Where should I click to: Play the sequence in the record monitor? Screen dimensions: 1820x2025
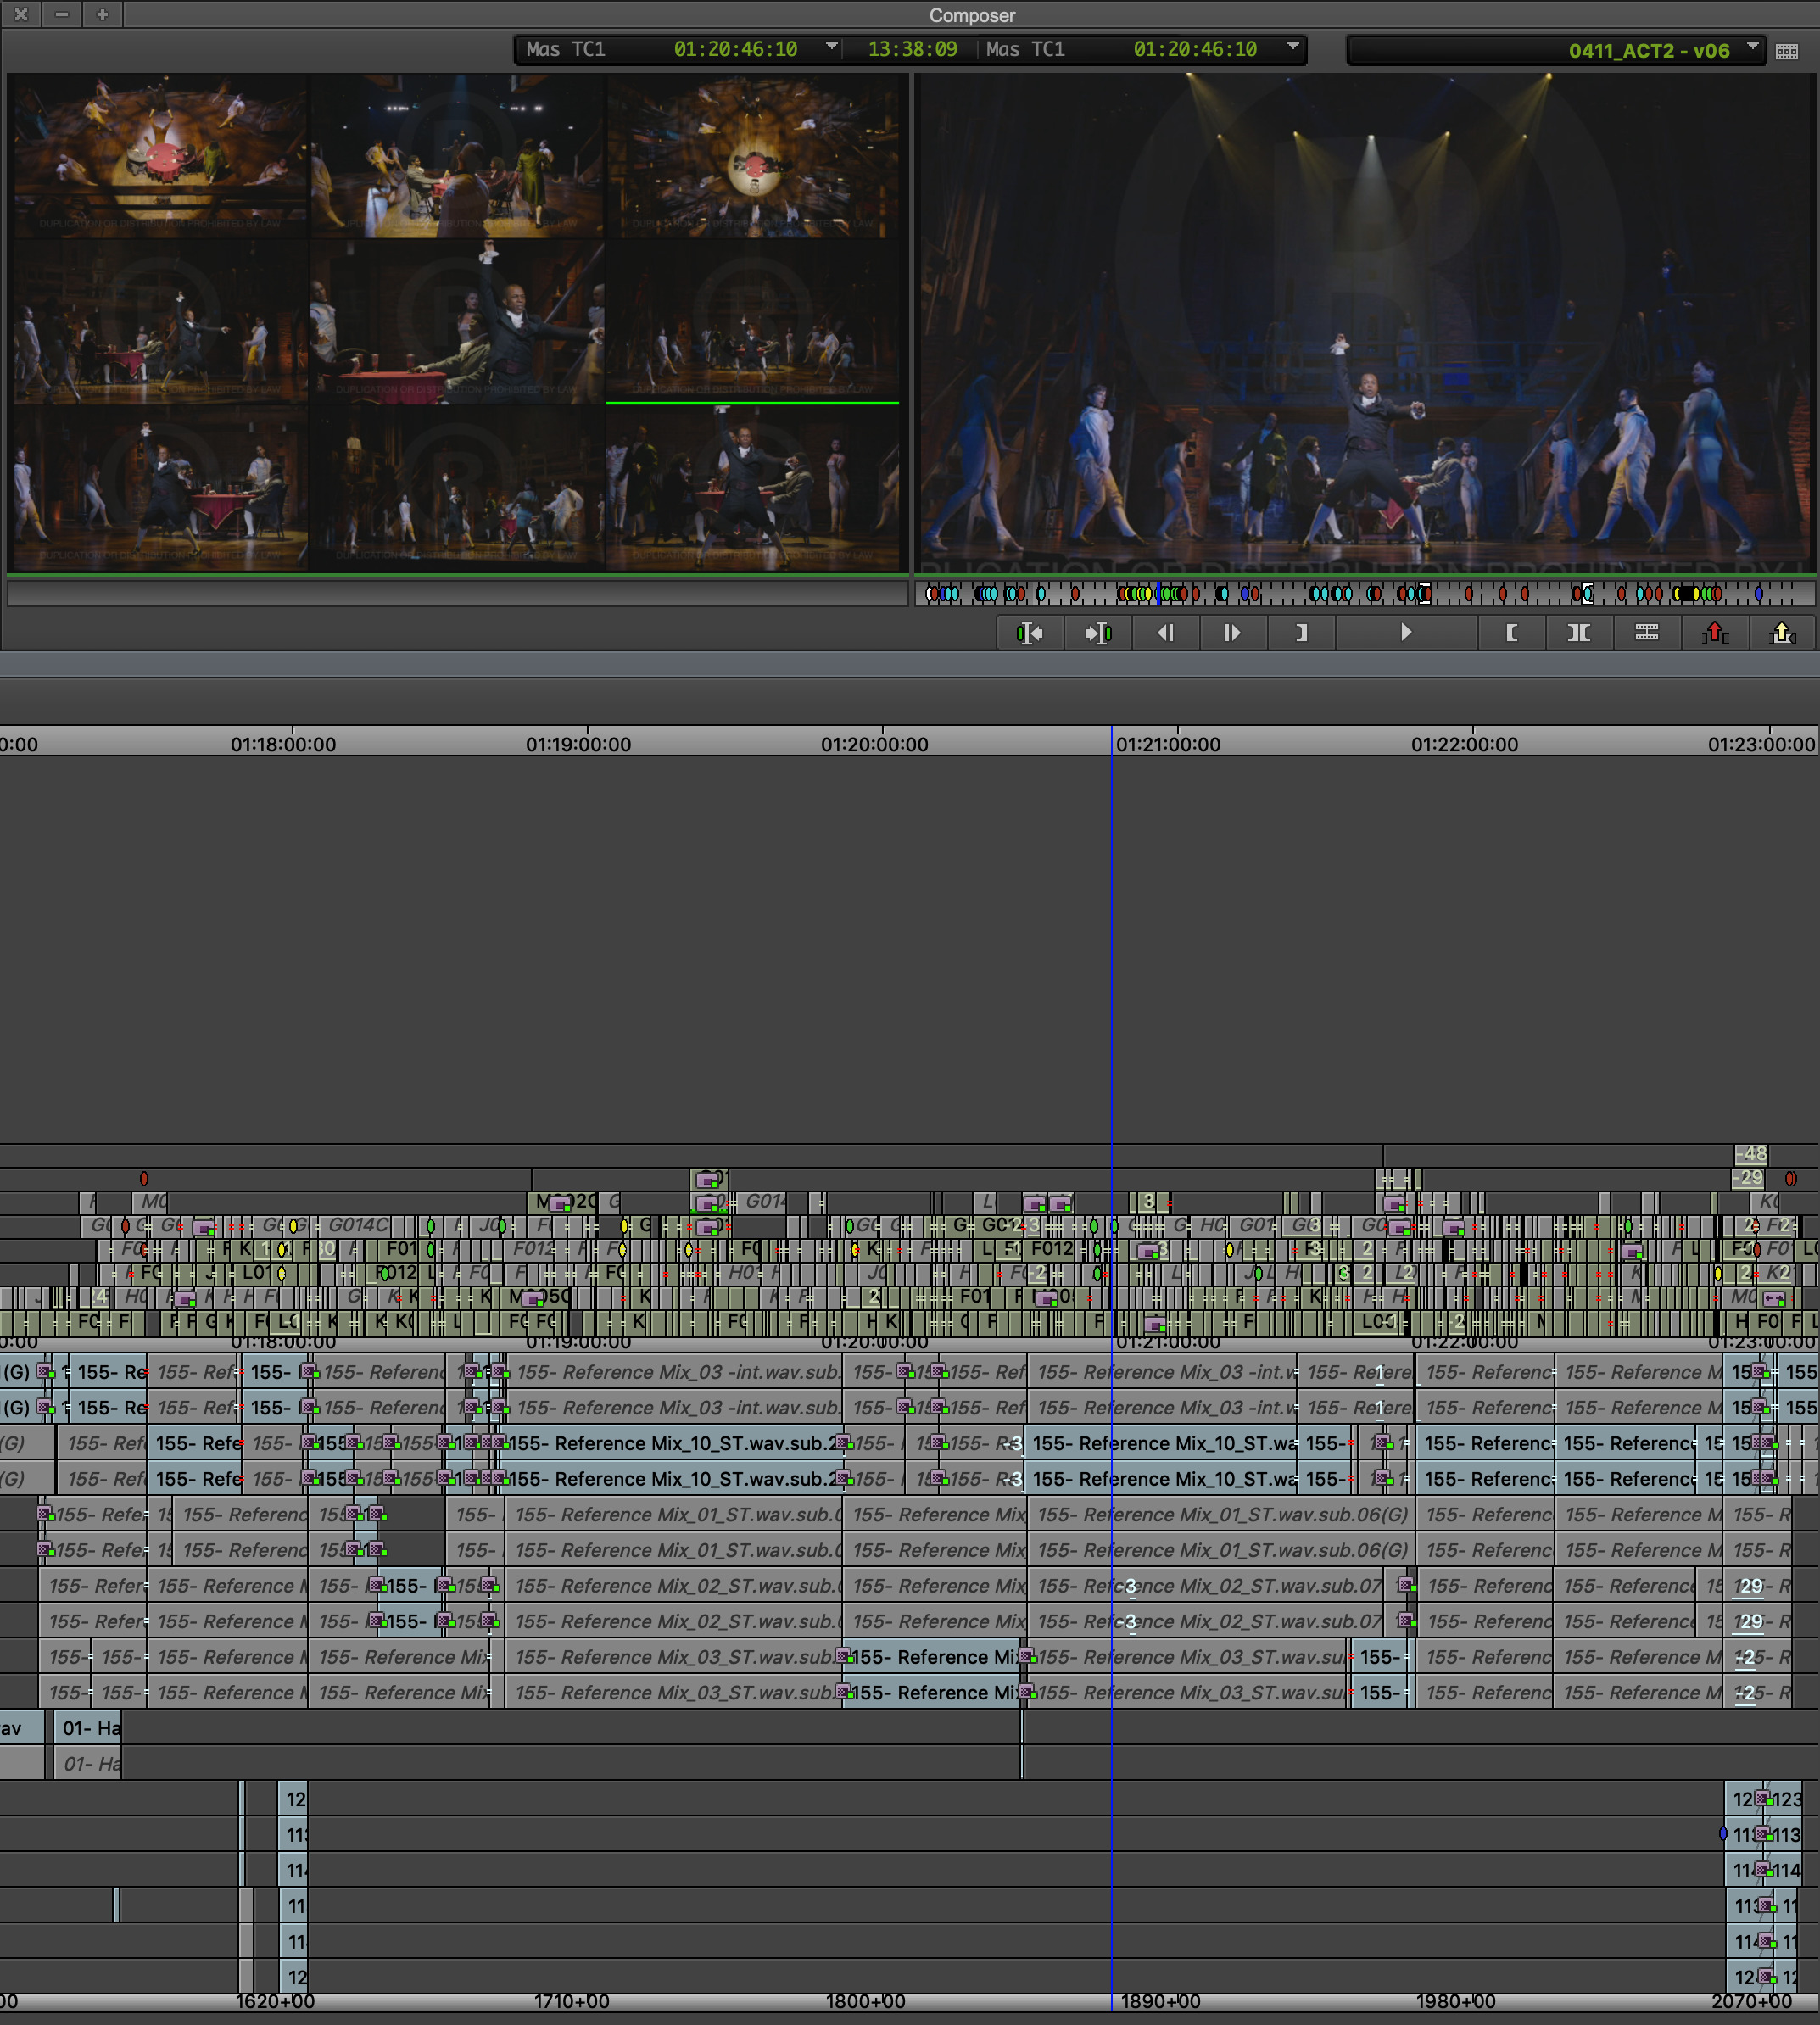tap(1406, 633)
